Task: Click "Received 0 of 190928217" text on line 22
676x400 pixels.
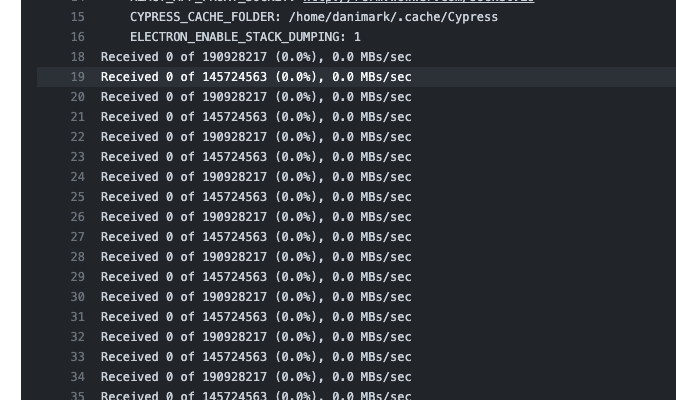Action: click(184, 137)
